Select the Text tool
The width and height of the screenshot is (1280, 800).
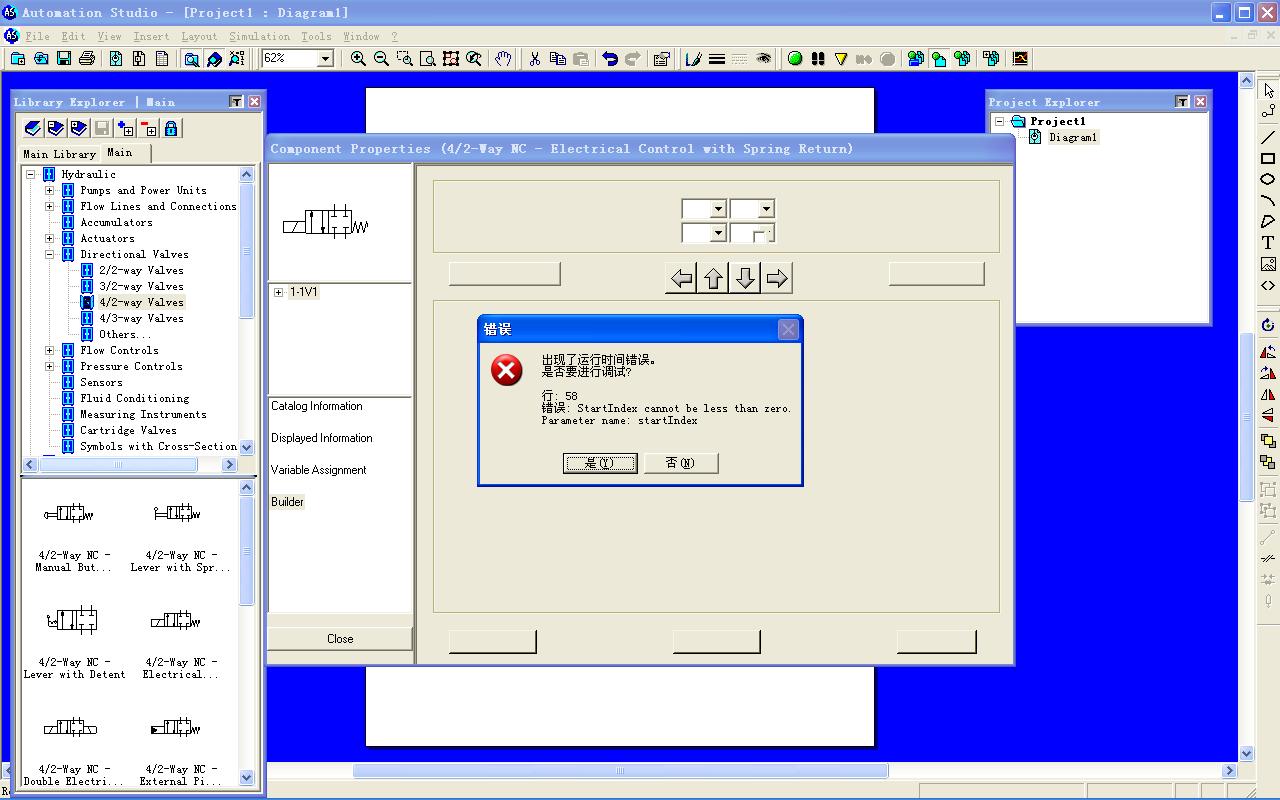pos(1268,243)
